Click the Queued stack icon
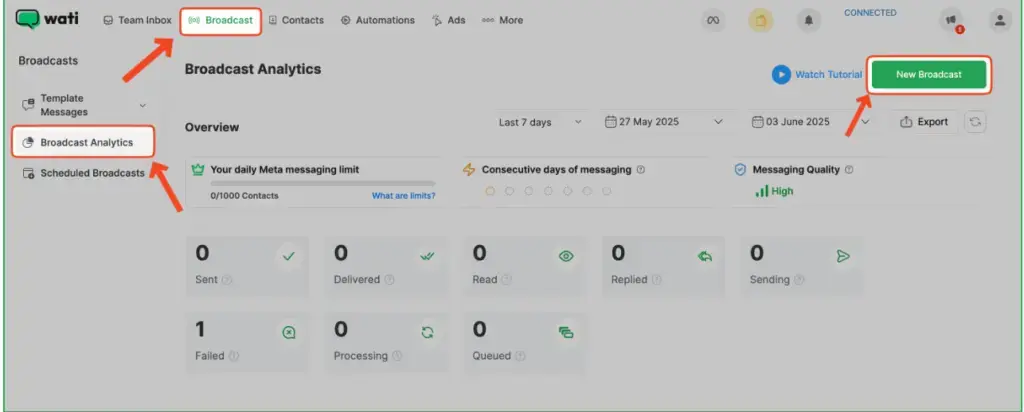 point(566,333)
